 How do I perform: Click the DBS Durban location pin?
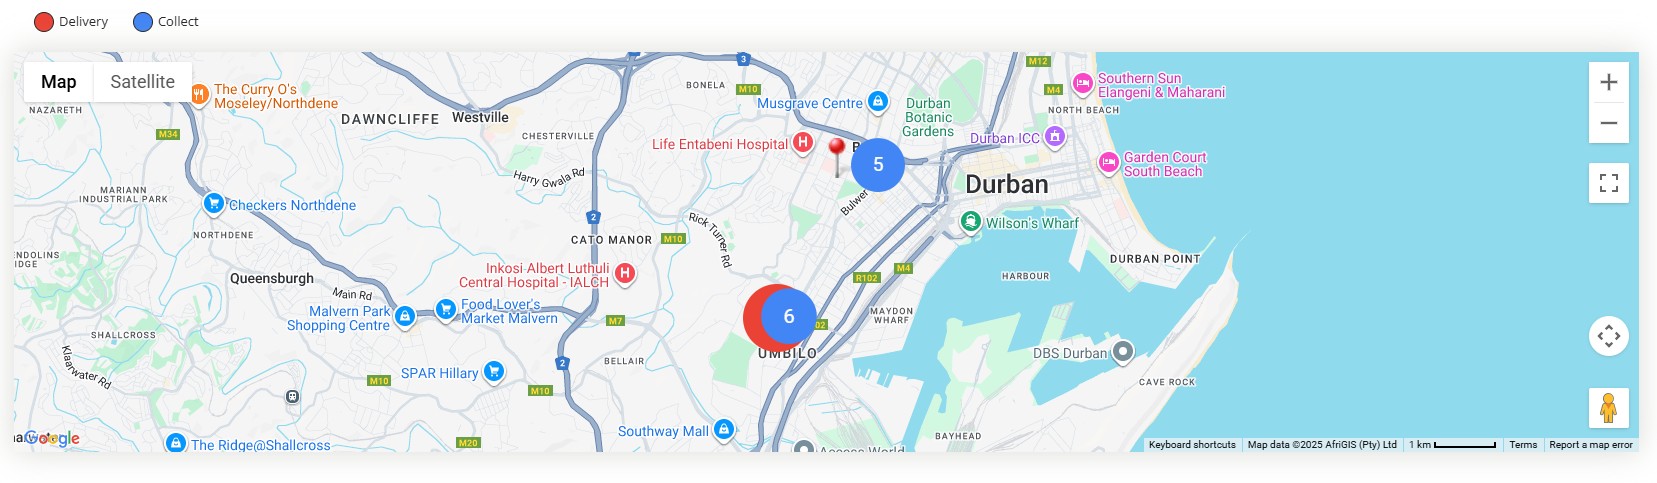[x=1123, y=351]
